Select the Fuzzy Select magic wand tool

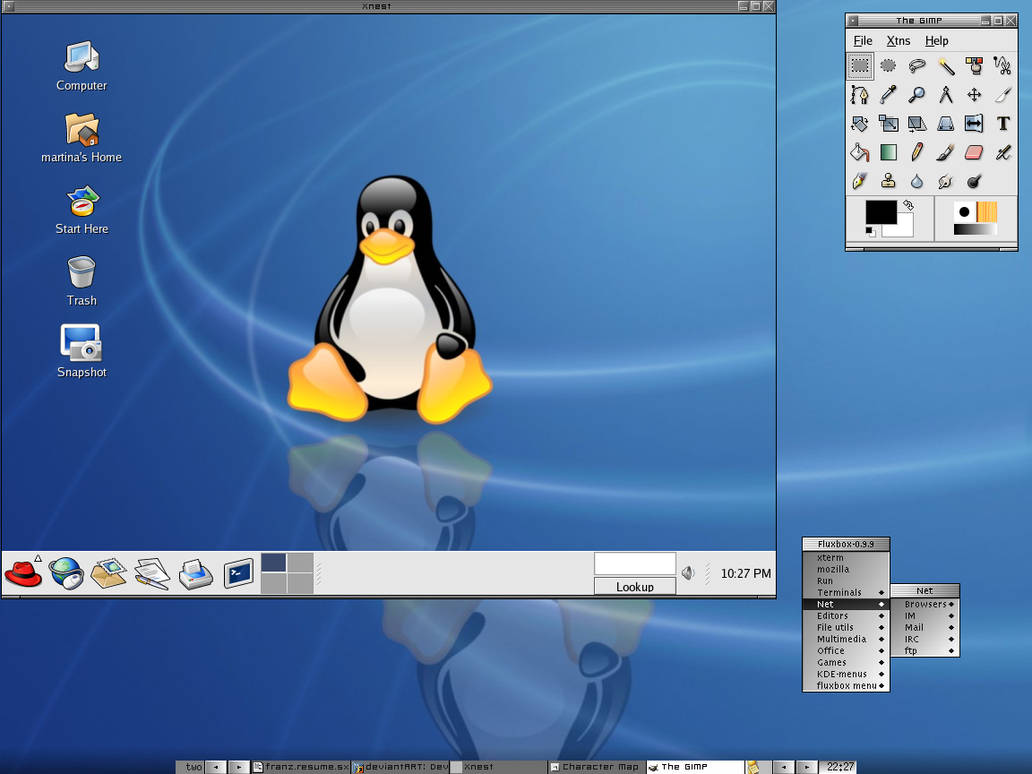pyautogui.click(x=946, y=66)
